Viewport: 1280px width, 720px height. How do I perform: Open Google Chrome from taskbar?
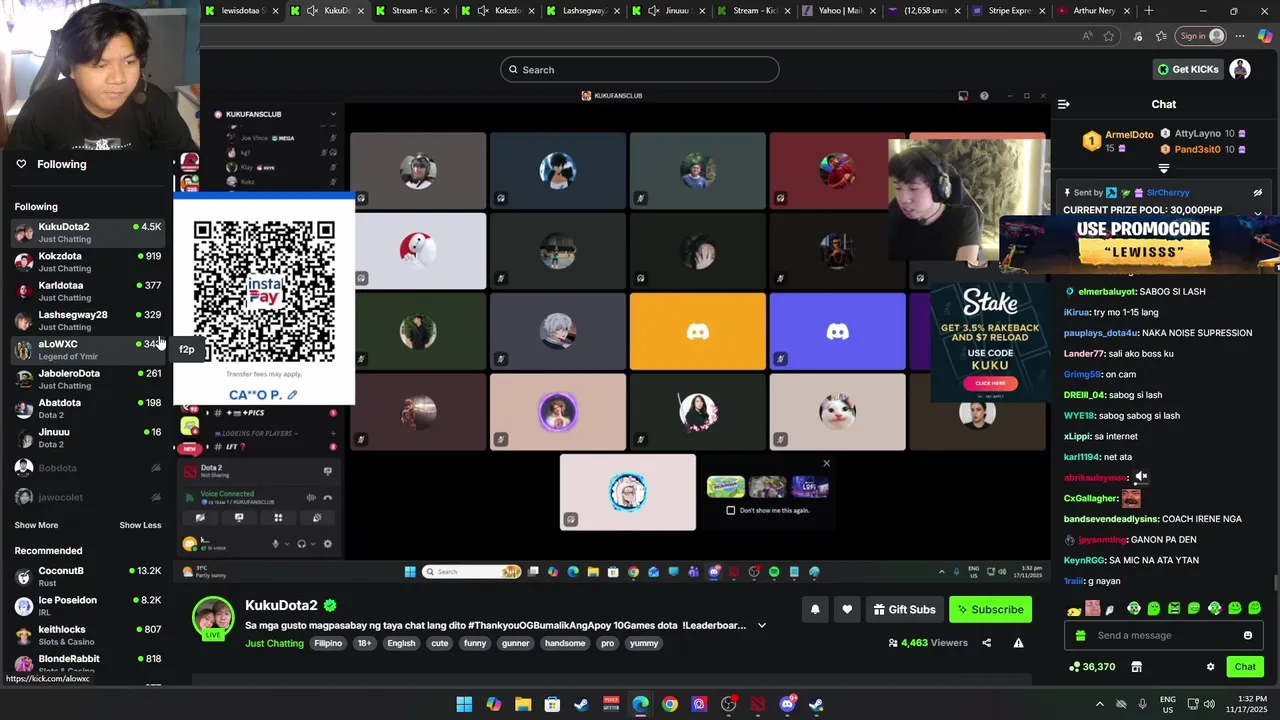coord(670,704)
